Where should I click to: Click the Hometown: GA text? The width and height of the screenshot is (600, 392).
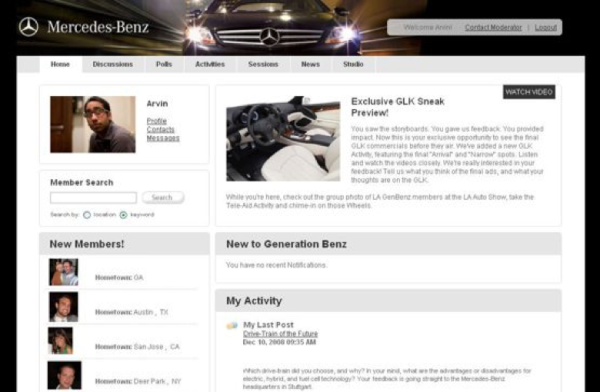(x=119, y=278)
